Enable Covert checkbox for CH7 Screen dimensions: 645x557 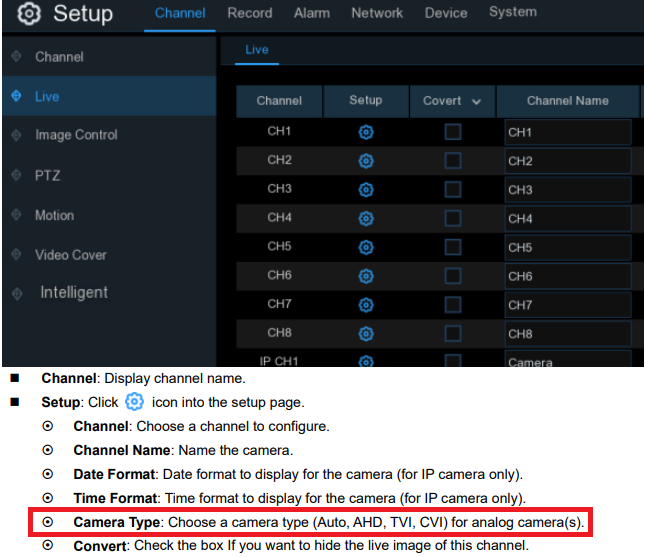coord(452,305)
